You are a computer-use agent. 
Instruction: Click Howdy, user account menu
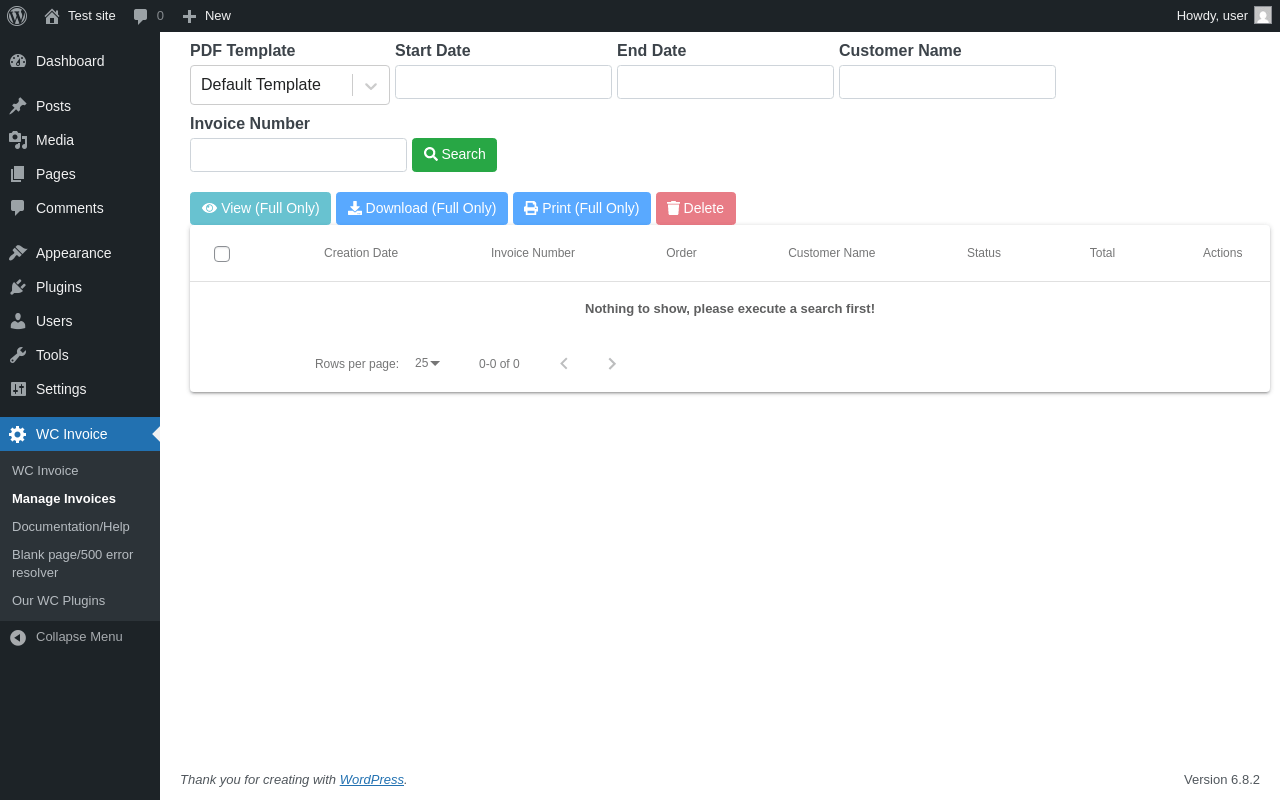point(1224,16)
